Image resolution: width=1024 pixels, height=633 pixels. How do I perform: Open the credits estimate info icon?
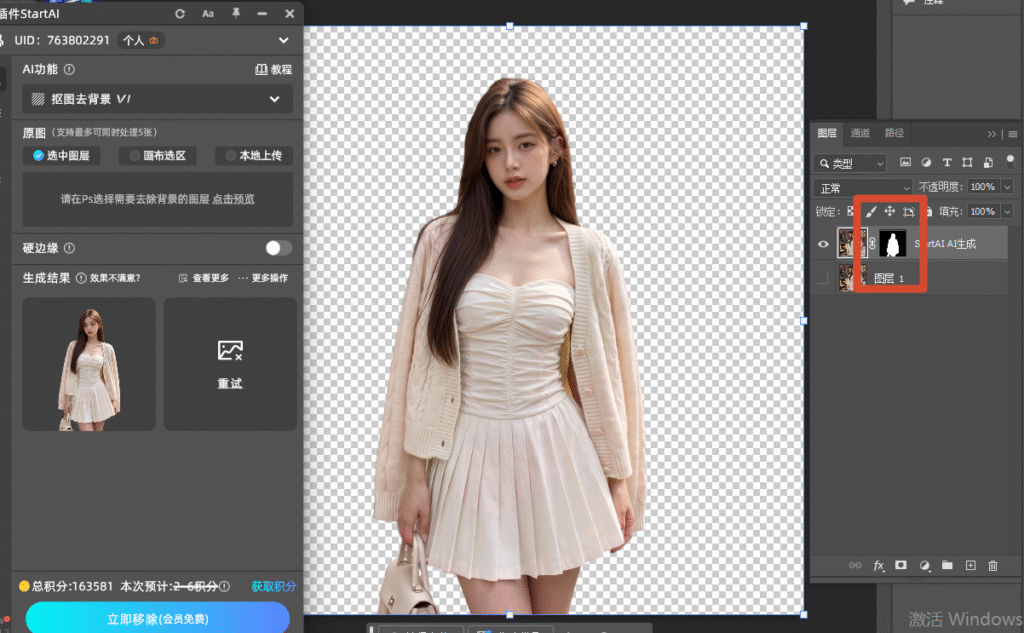(225, 587)
